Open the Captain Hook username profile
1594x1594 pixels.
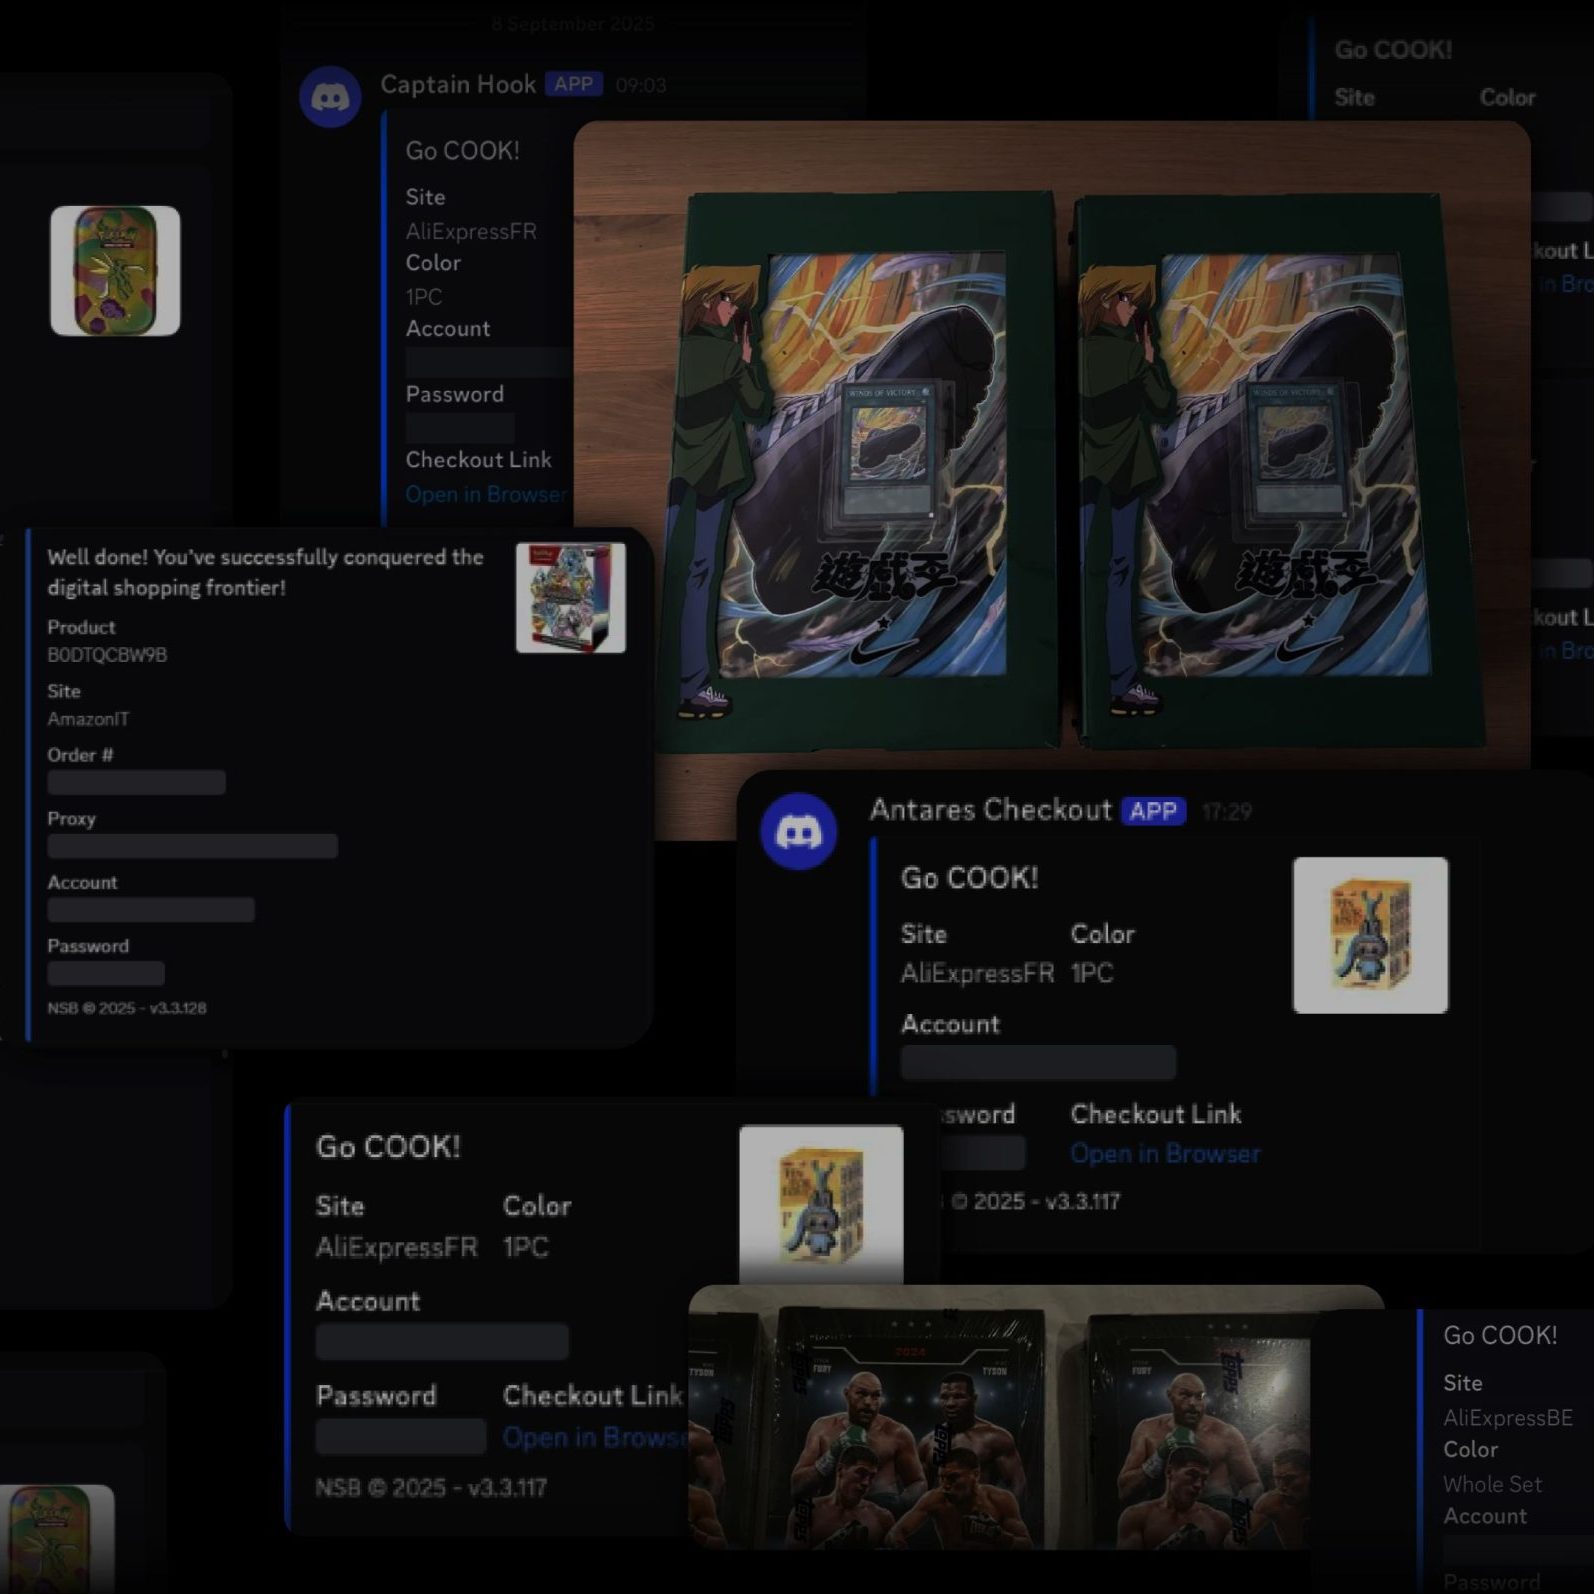(458, 85)
